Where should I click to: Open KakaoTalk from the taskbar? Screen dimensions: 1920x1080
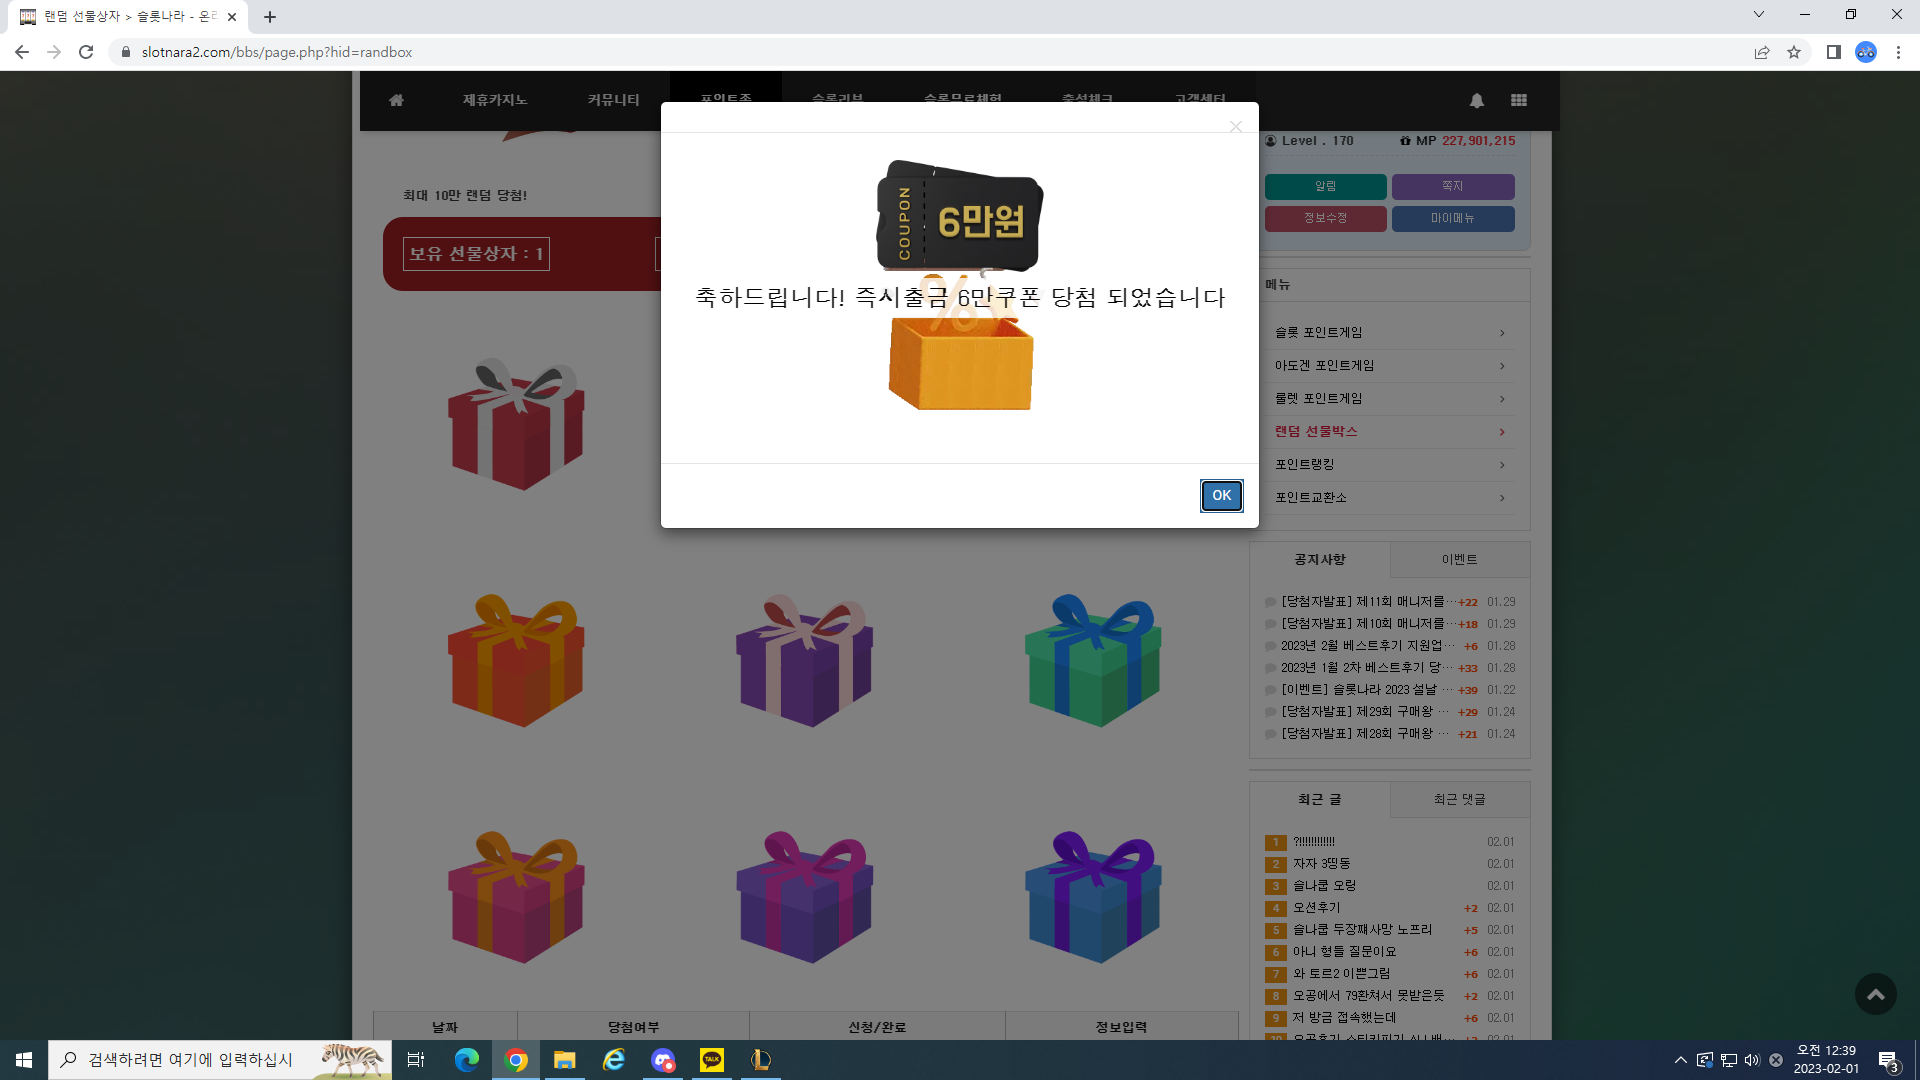[x=712, y=1060]
